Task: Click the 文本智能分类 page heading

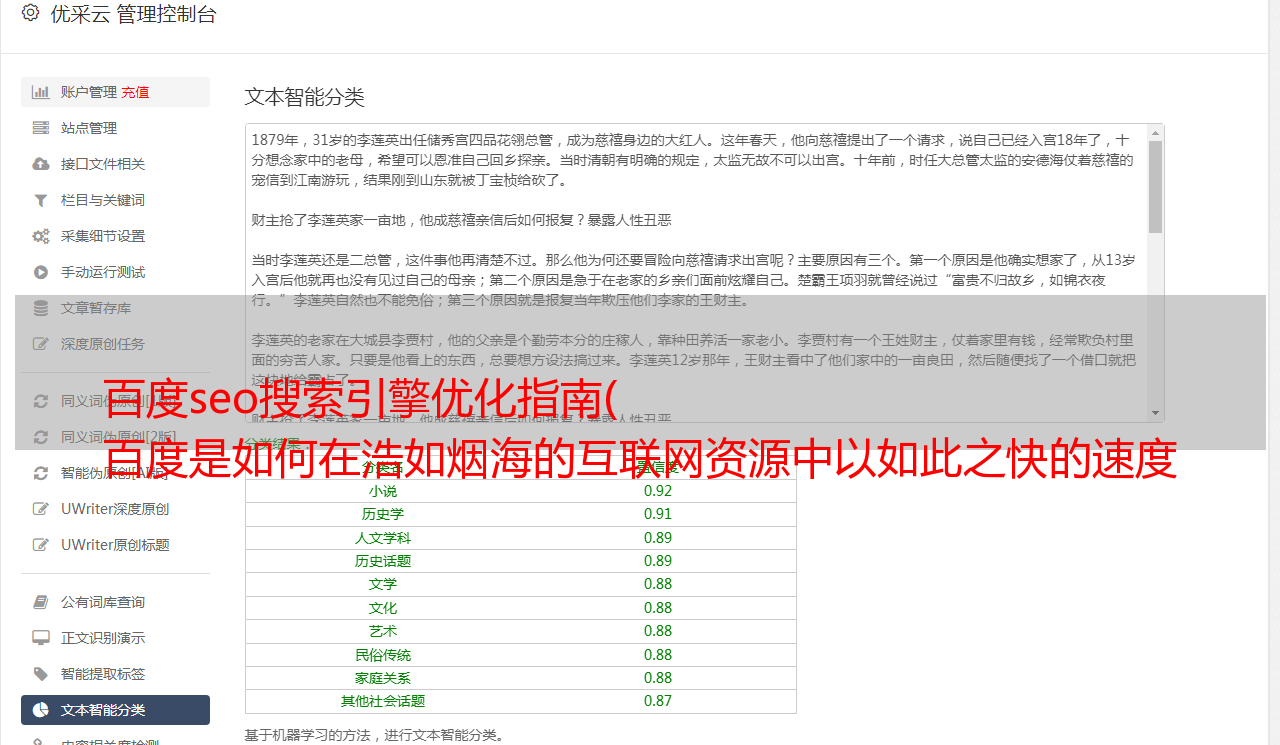Action: point(305,97)
